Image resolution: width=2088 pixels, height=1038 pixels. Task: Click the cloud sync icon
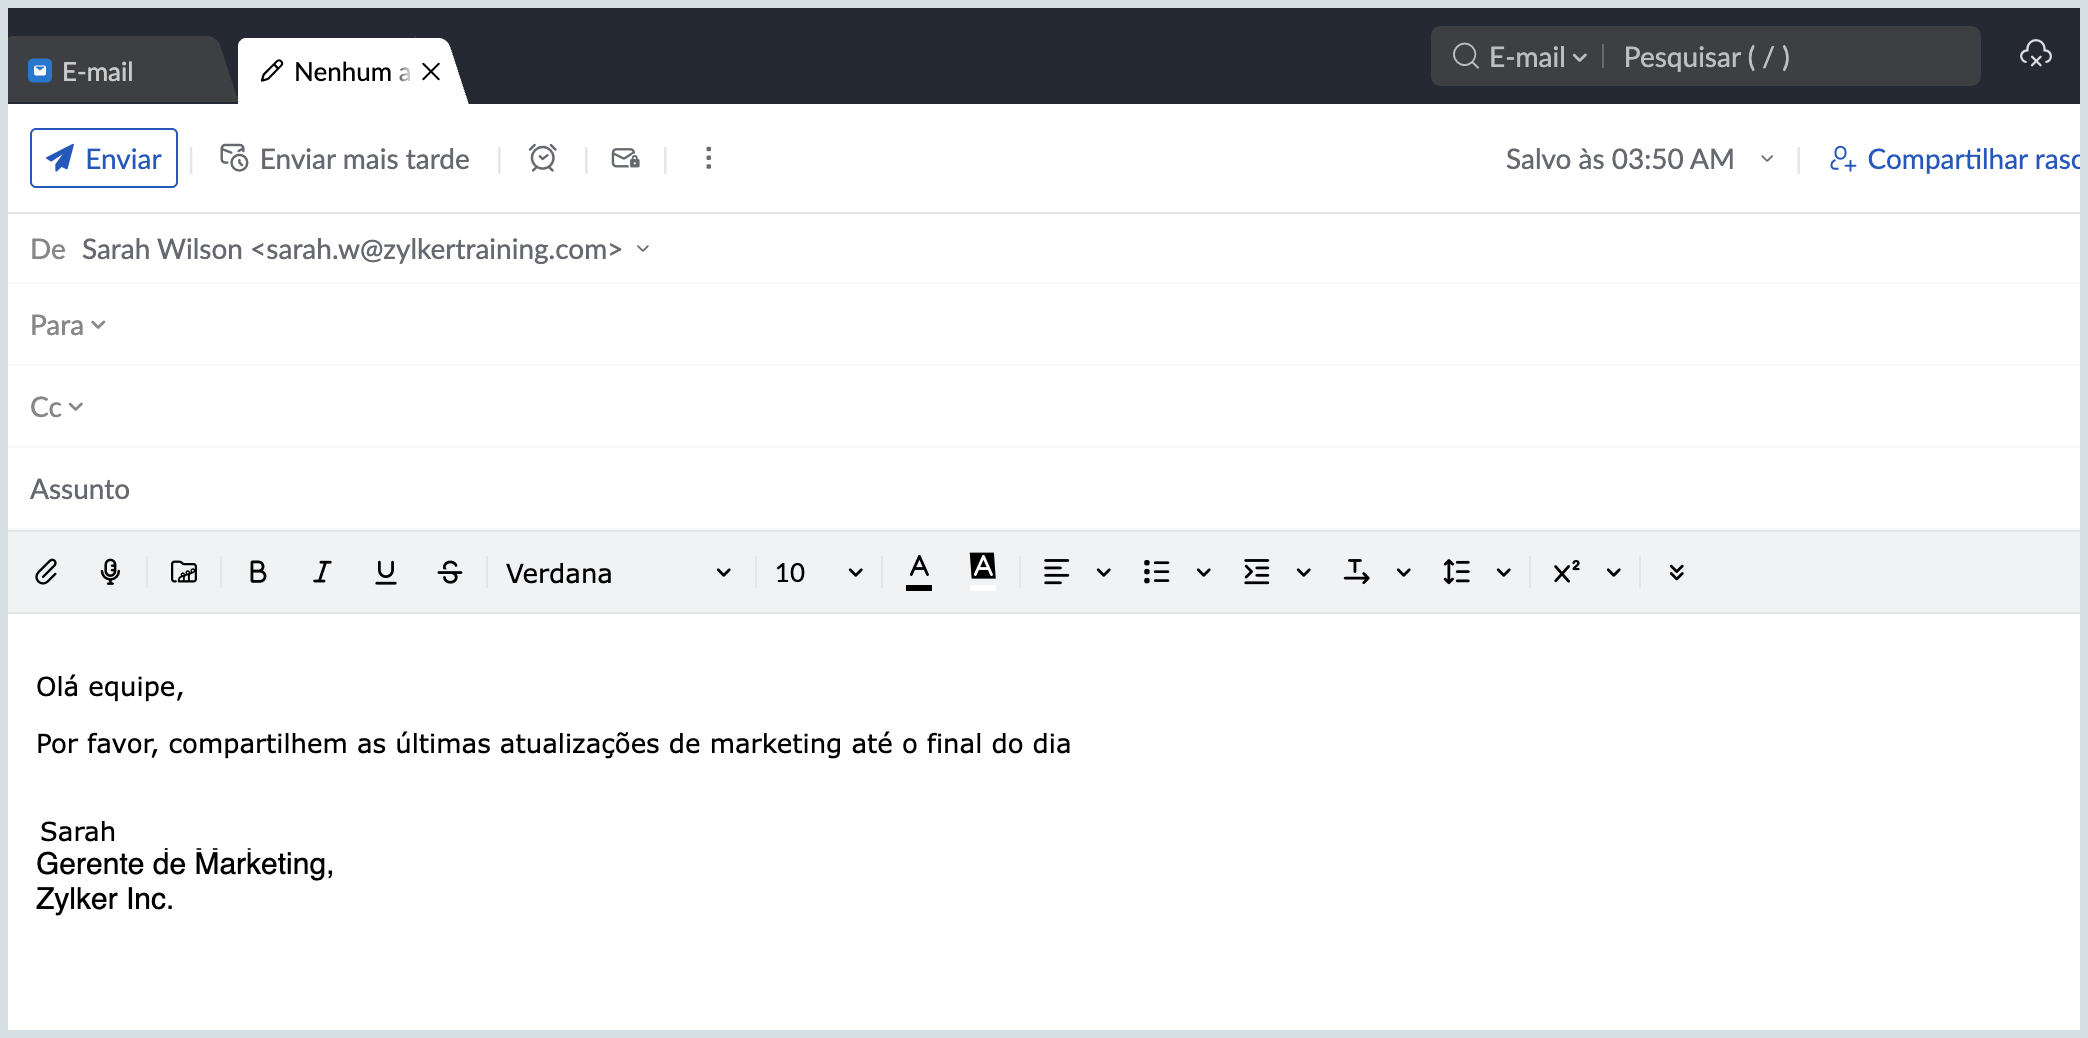coord(2035,55)
